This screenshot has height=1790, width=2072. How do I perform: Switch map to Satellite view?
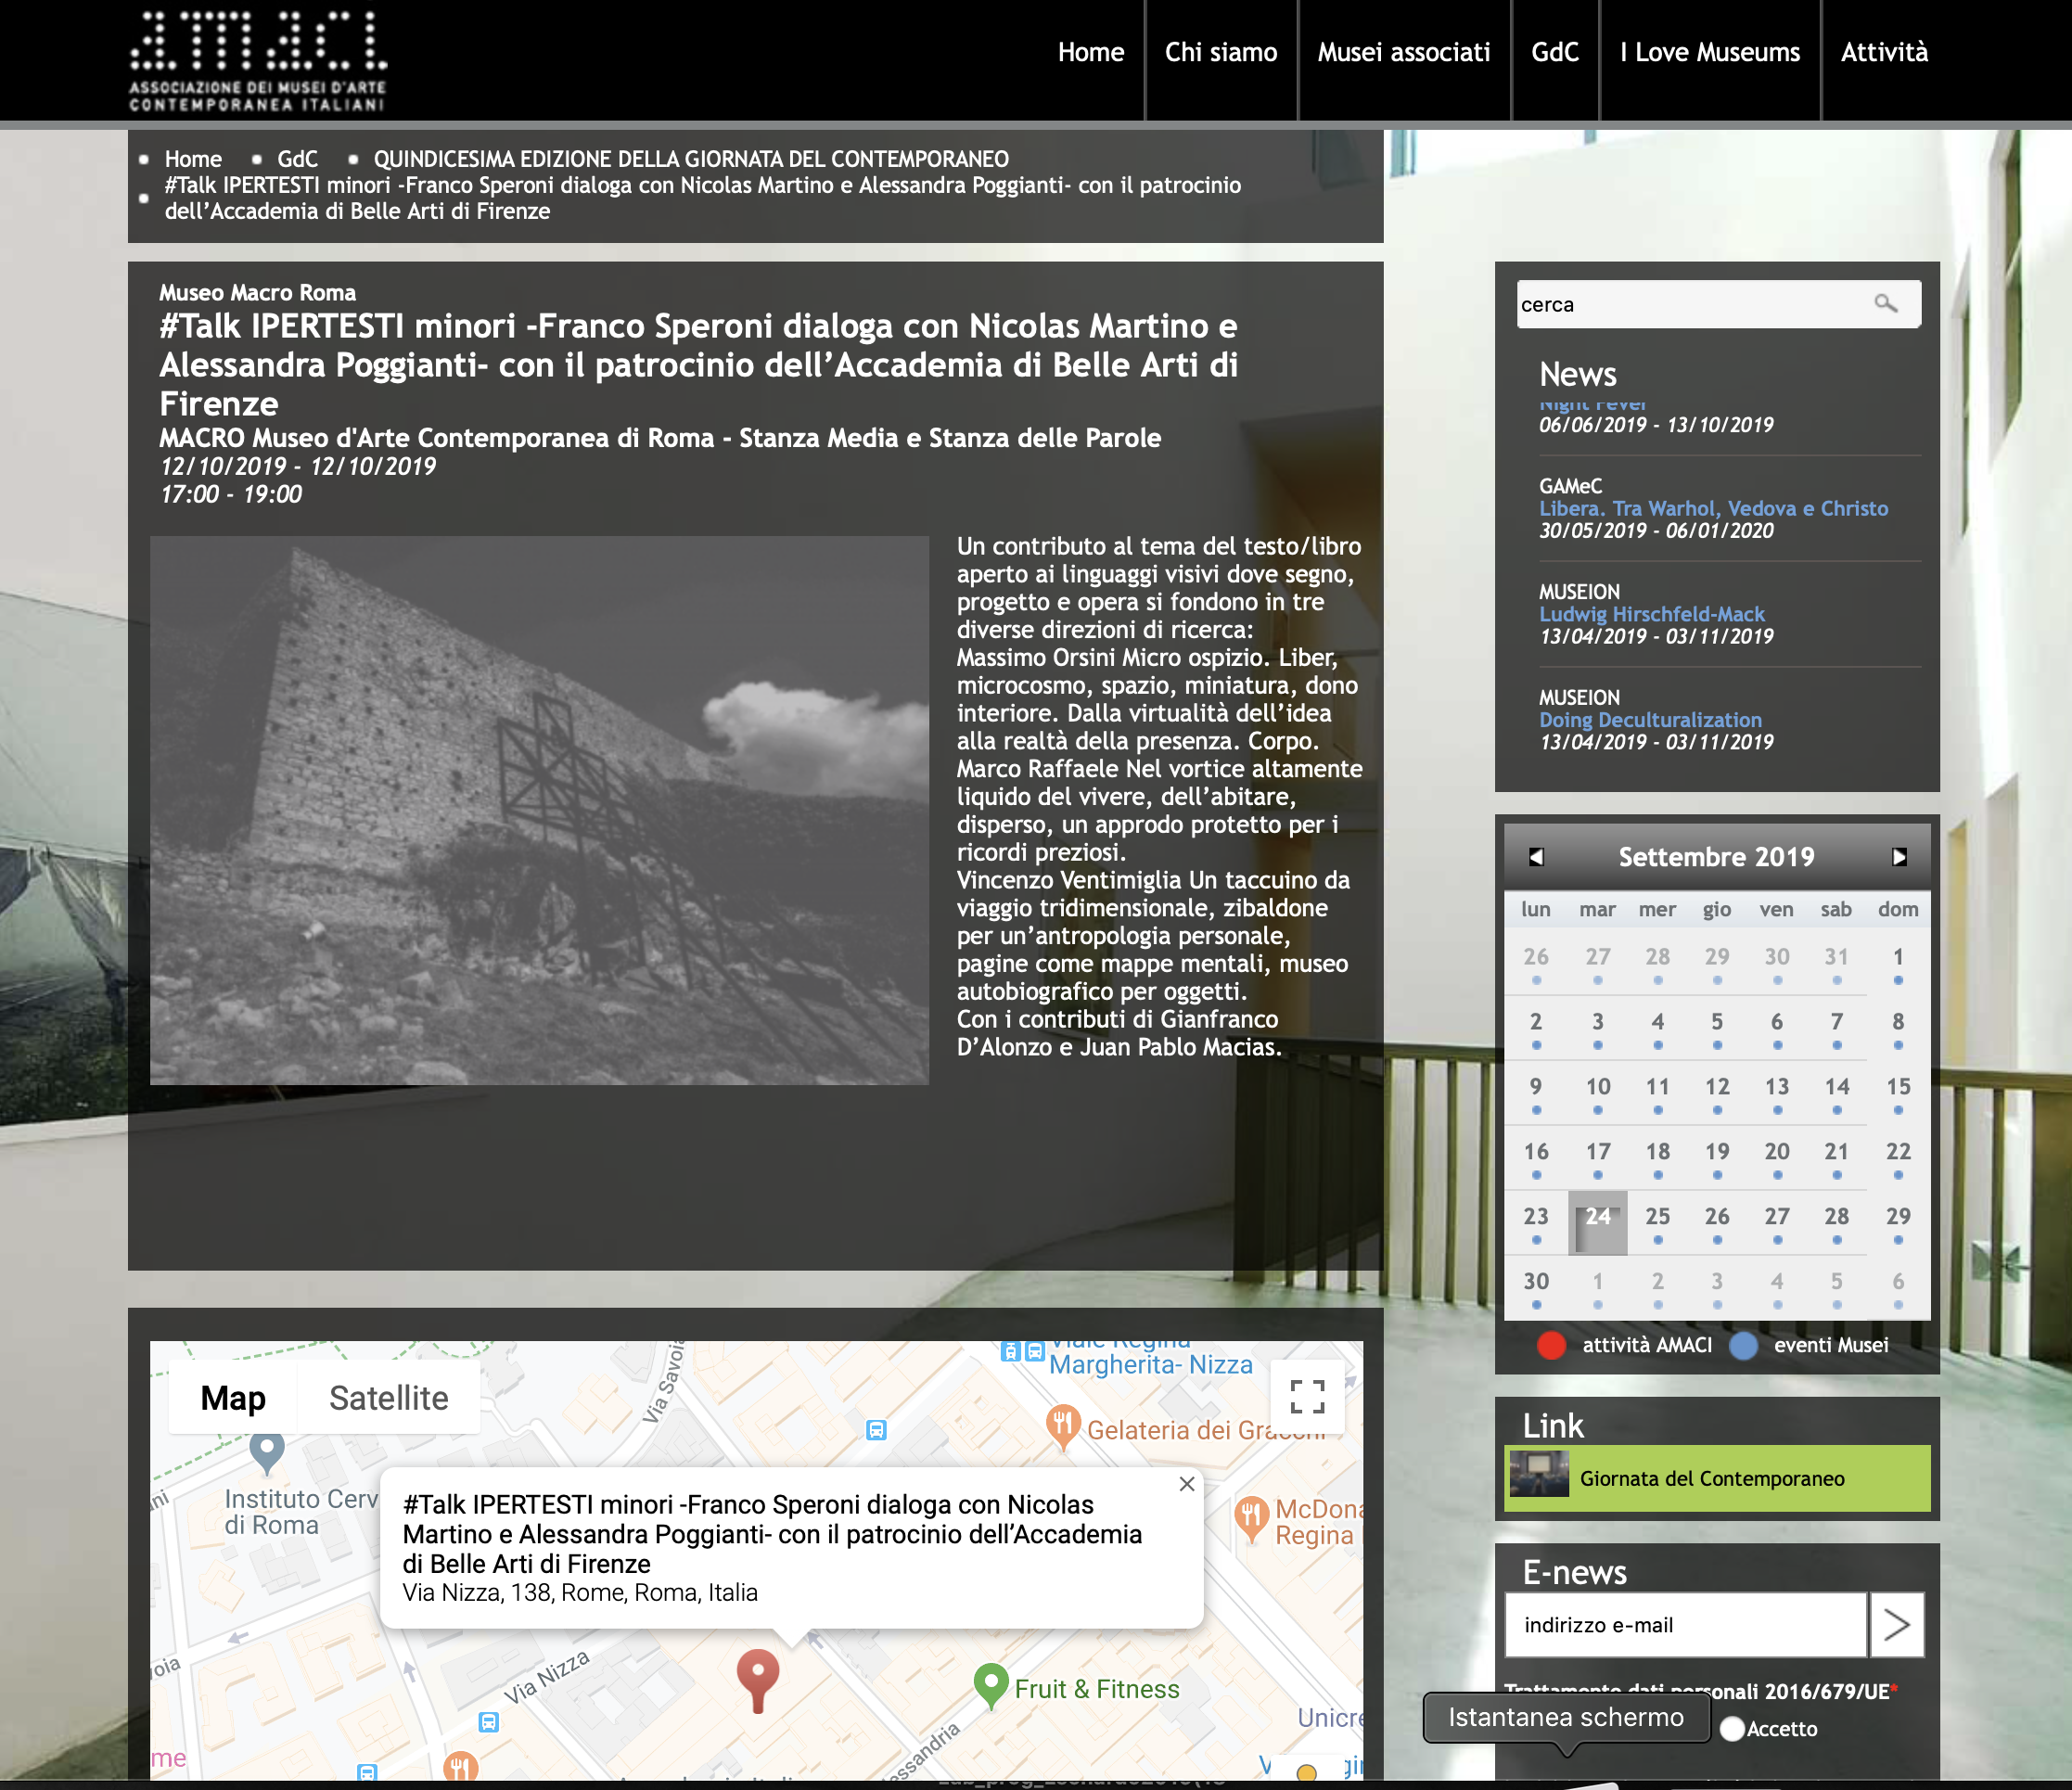tap(388, 1398)
